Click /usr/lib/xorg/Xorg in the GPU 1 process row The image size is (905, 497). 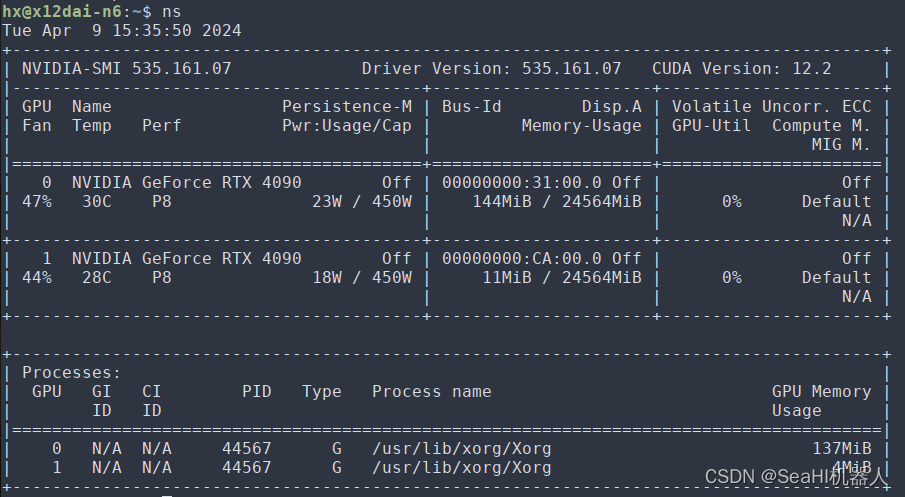pyautogui.click(x=462, y=468)
